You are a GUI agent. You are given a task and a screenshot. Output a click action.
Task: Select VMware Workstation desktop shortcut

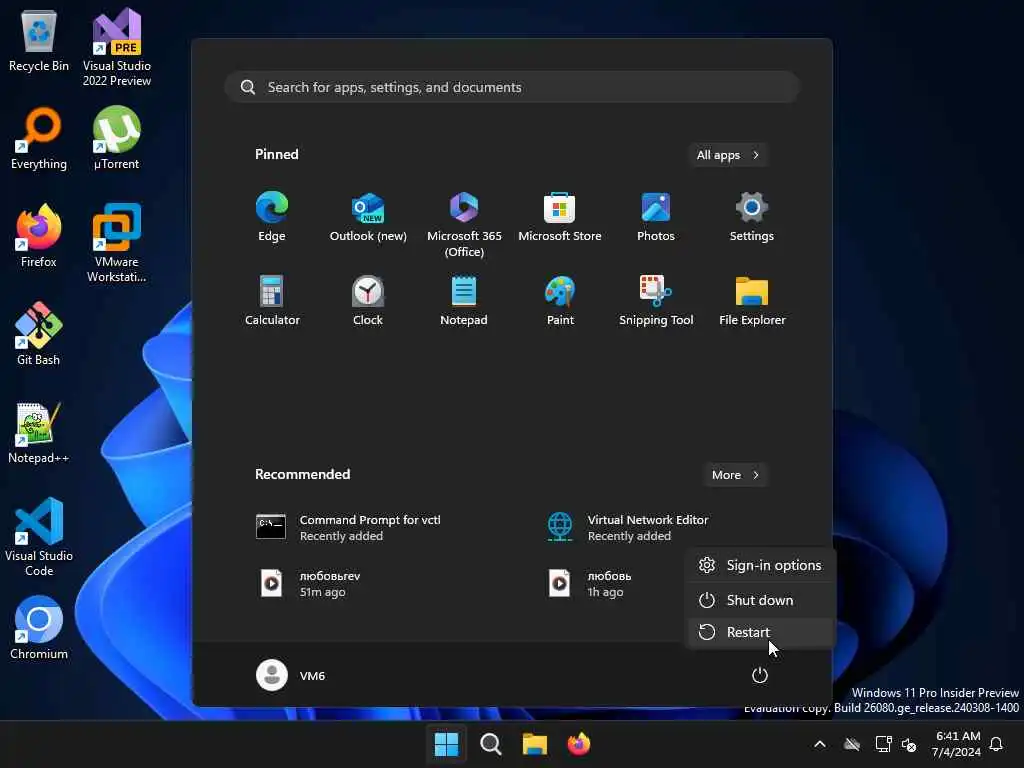click(x=117, y=243)
